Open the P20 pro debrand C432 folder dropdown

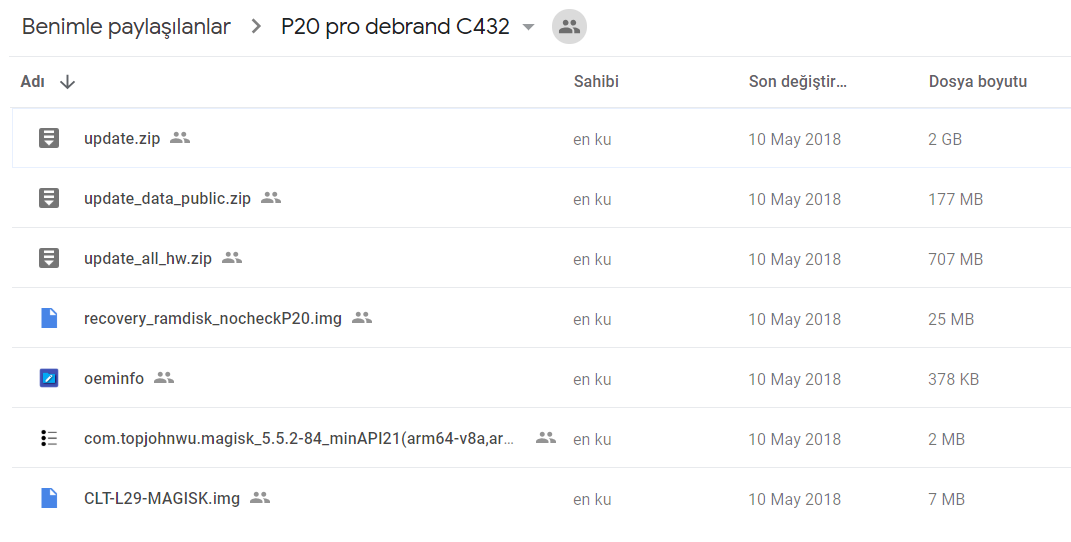coord(528,27)
